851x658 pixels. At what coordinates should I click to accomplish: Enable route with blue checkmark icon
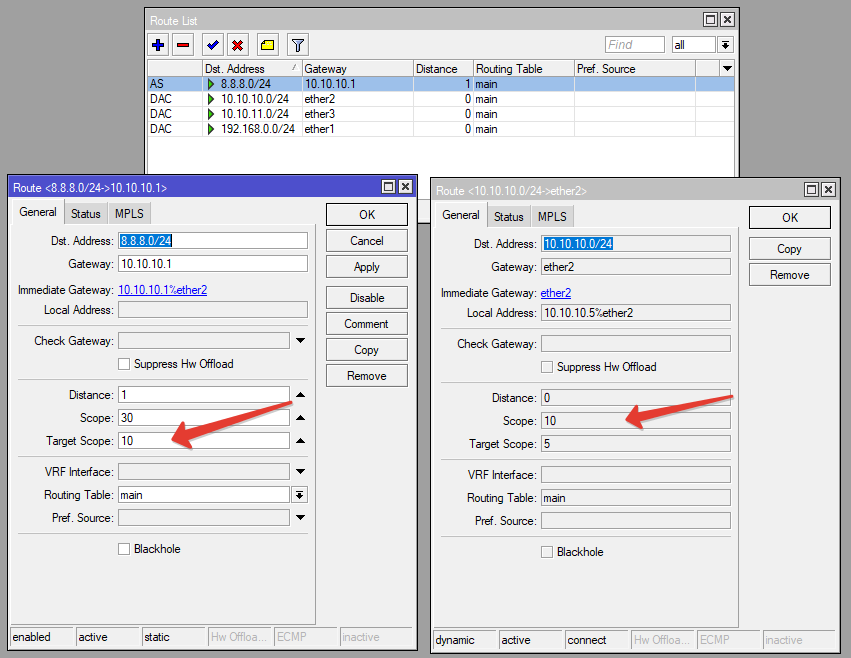[213, 45]
